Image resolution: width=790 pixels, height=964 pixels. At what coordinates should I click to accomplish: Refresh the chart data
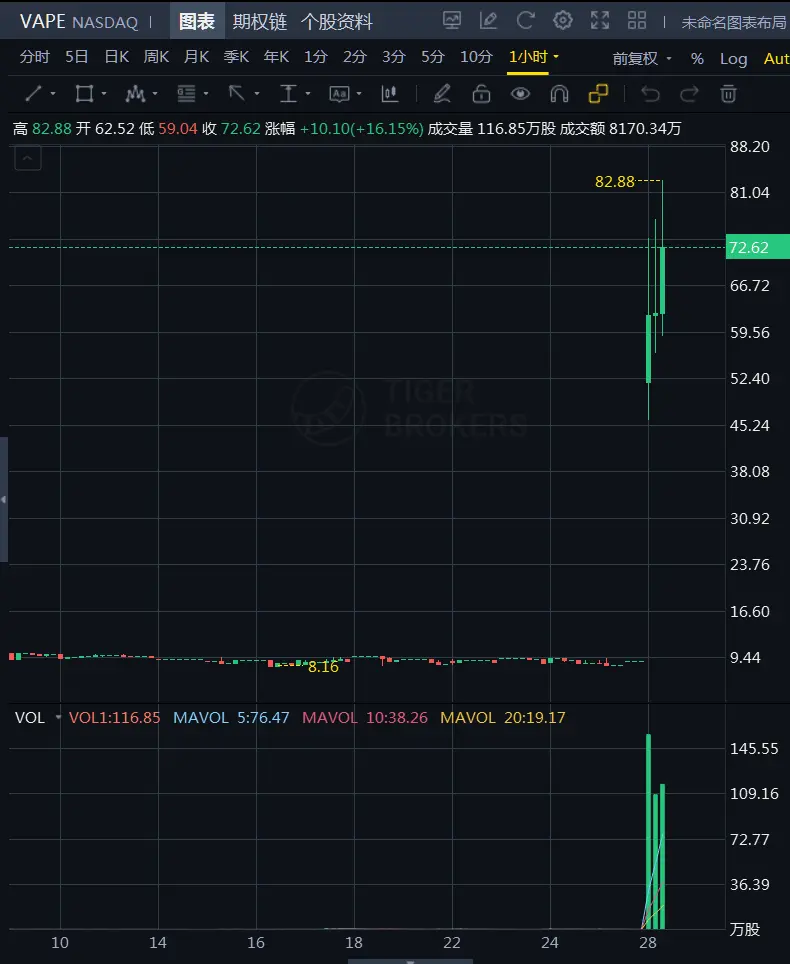(526, 21)
